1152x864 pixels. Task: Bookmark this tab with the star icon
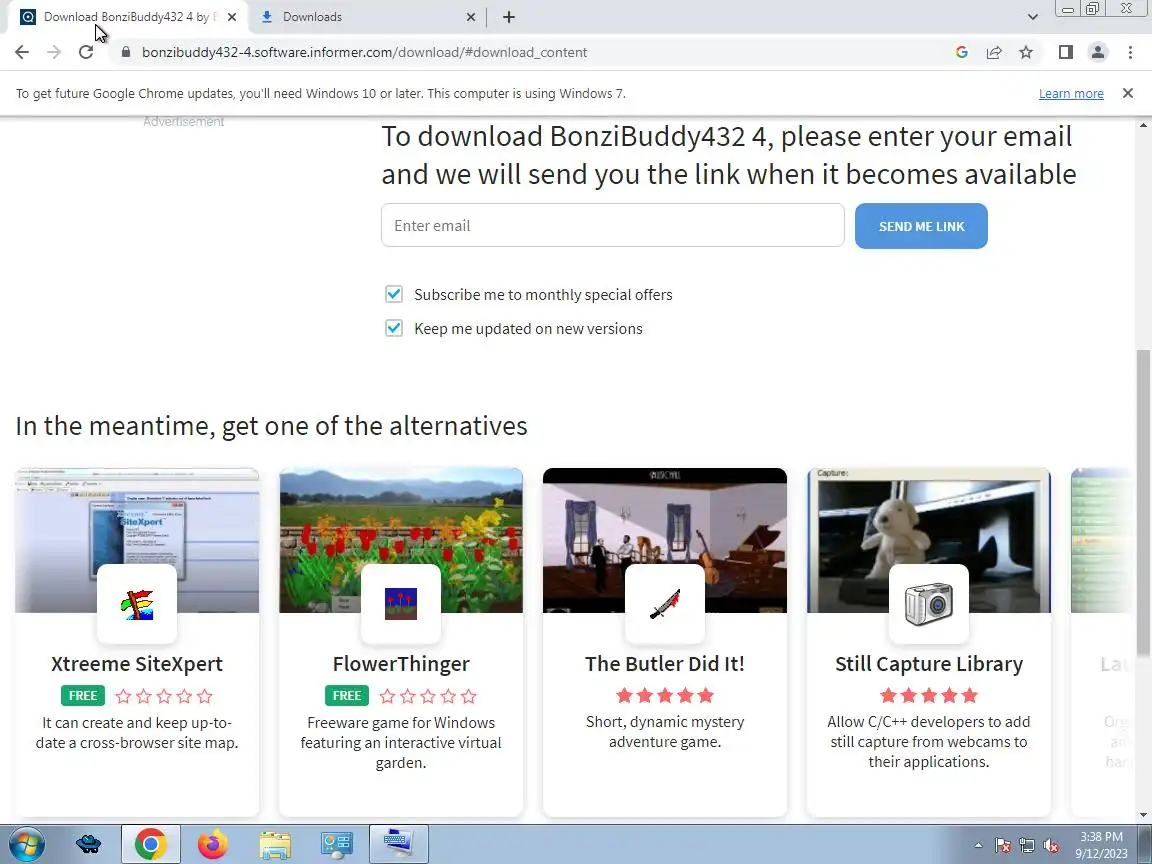1026,52
